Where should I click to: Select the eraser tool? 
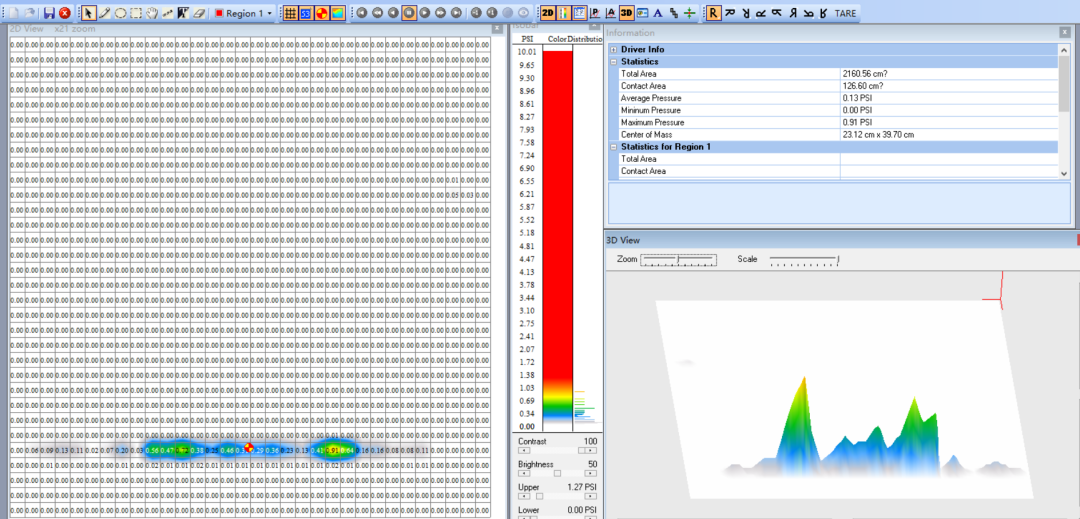point(199,13)
